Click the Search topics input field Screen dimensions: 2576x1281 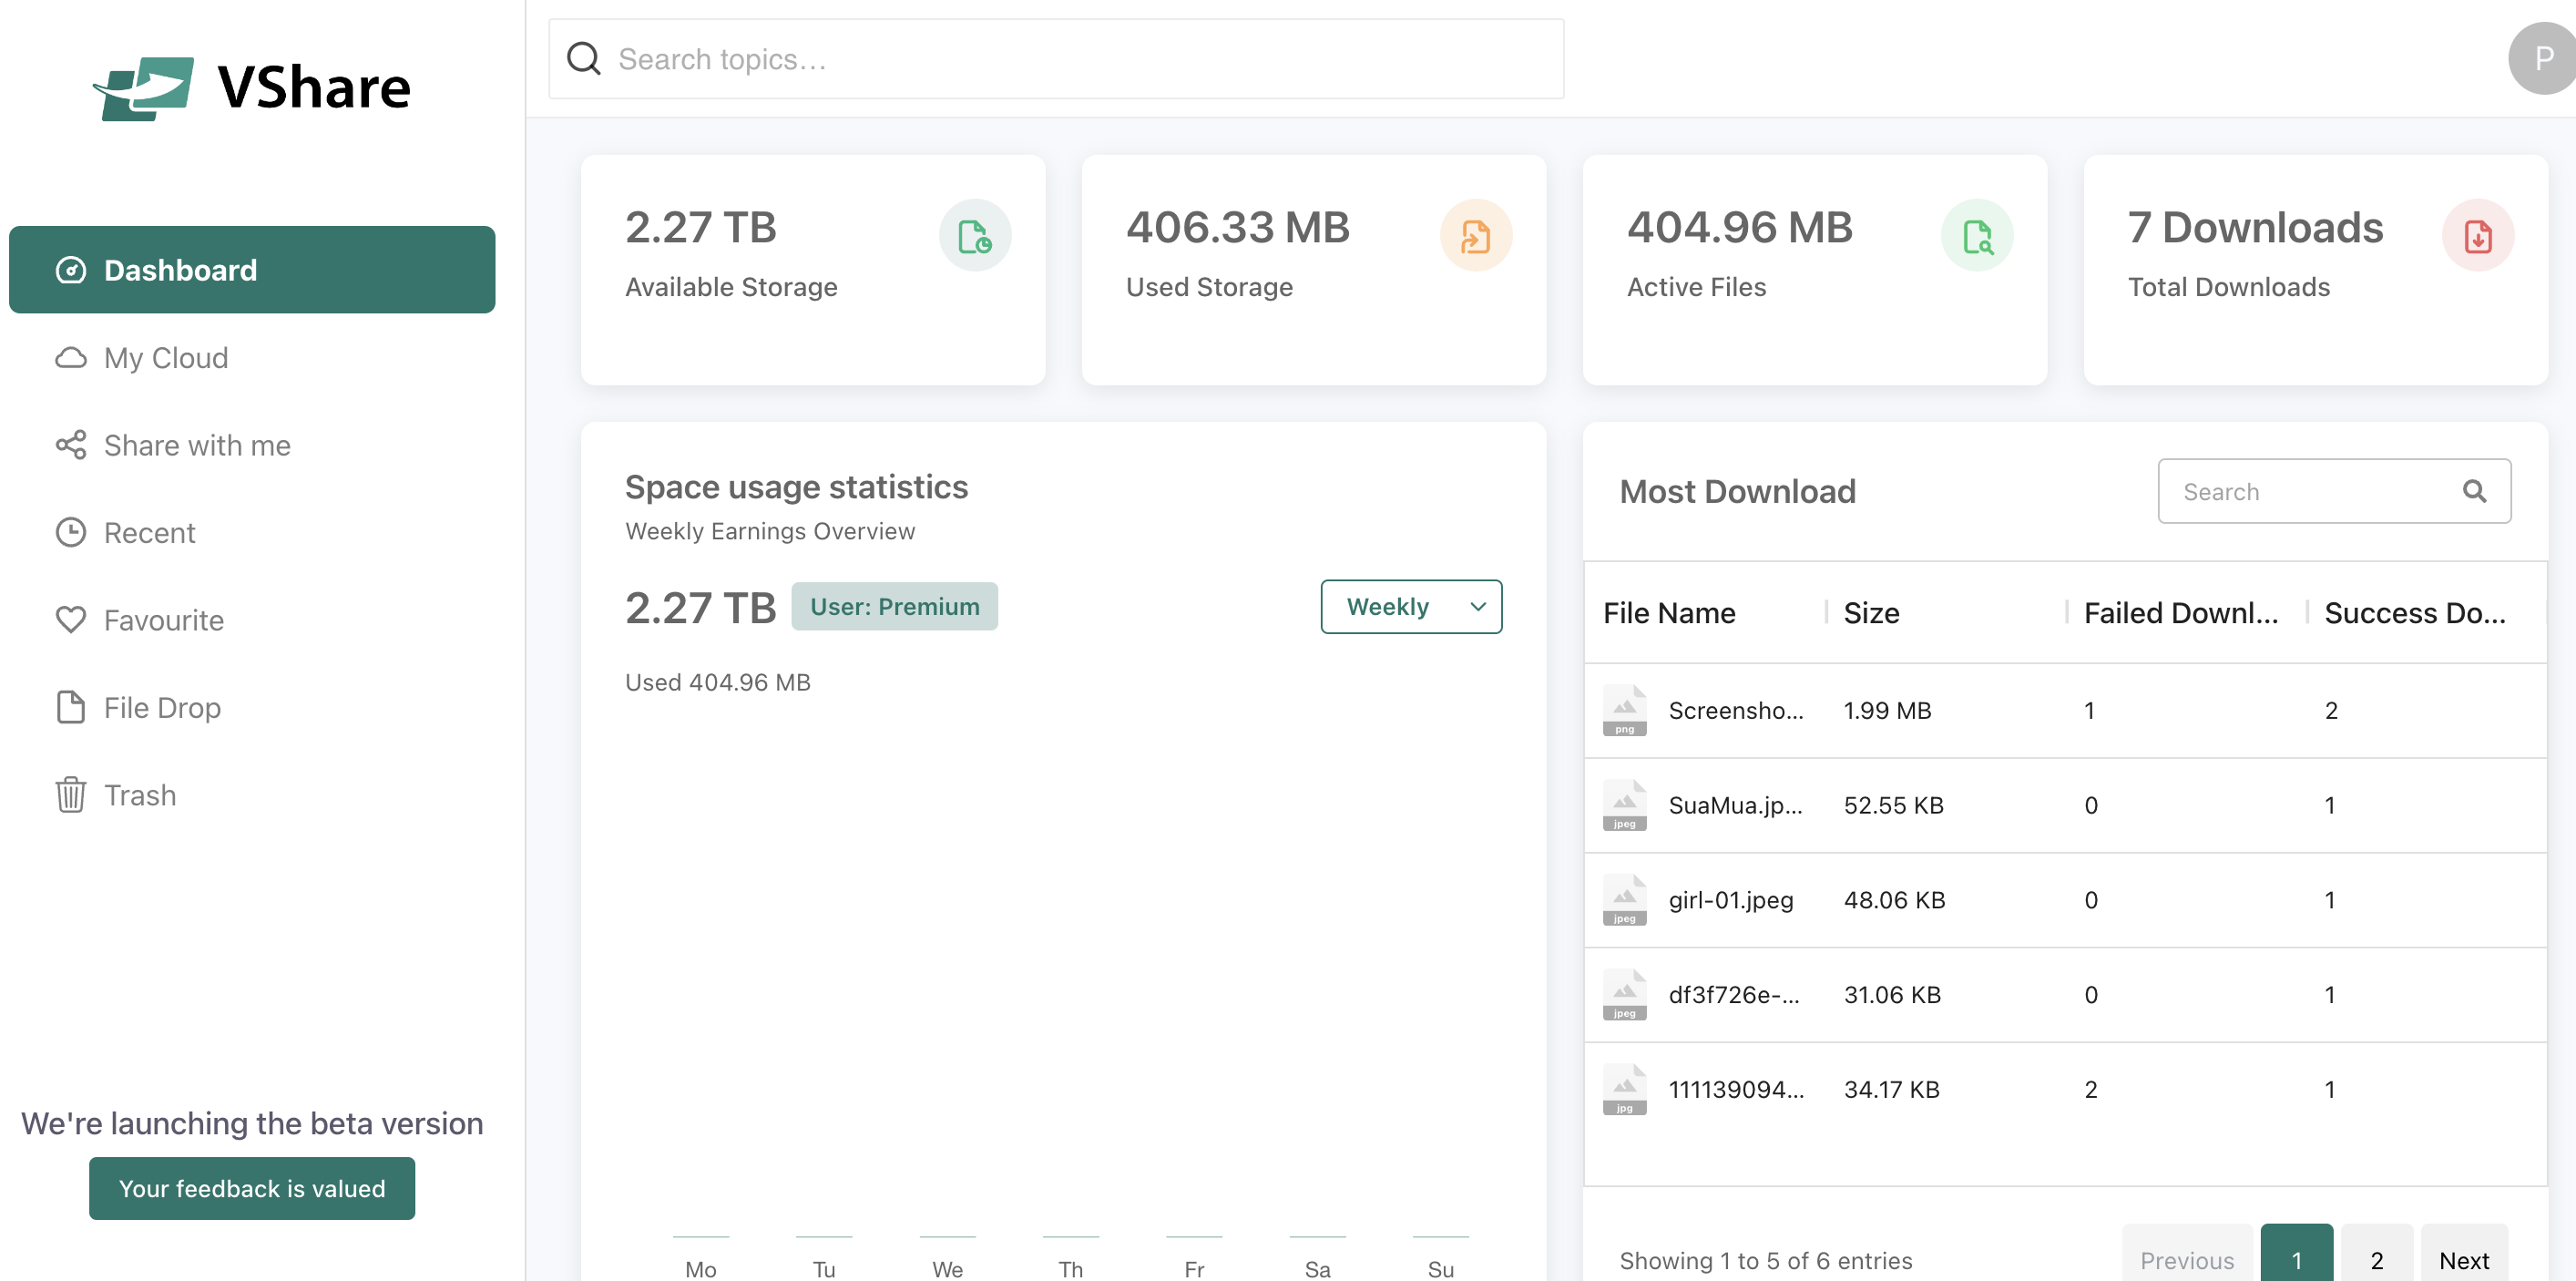coord(1056,59)
